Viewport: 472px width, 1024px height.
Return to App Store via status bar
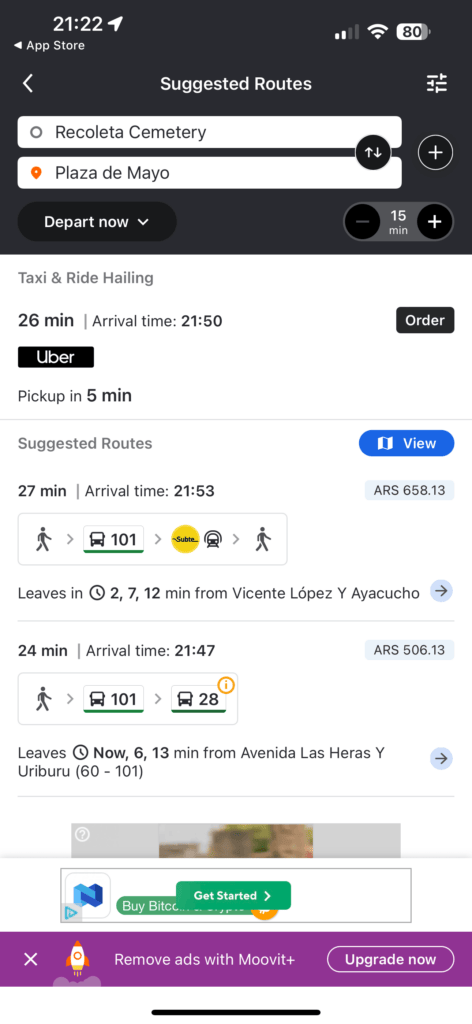pyautogui.click(x=50, y=46)
